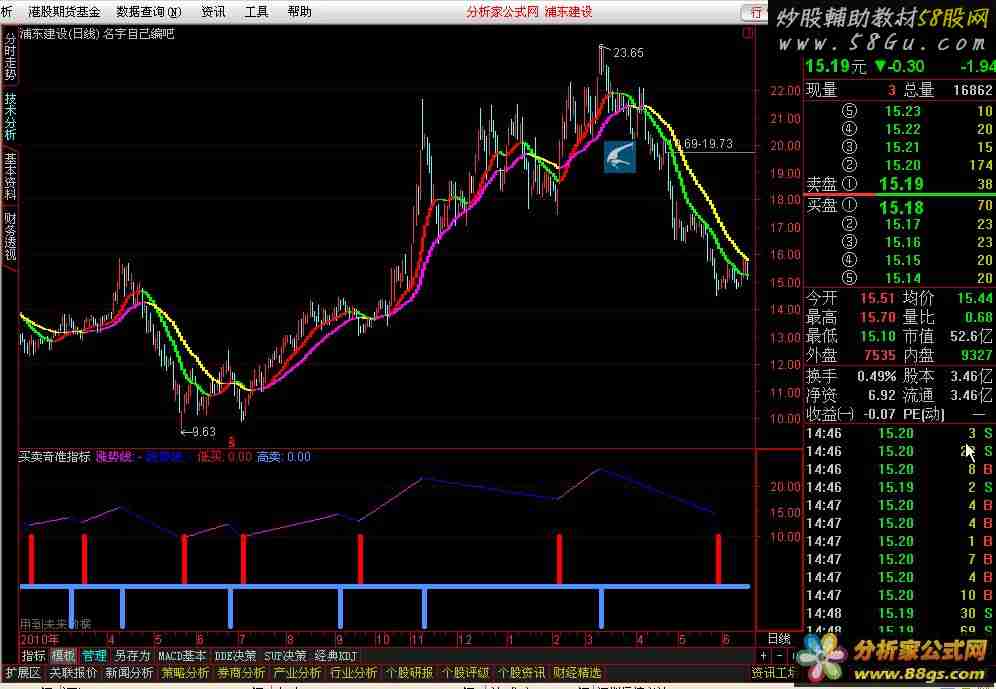
Task: Open the 个股研报 bottom tab
Action: (408, 673)
